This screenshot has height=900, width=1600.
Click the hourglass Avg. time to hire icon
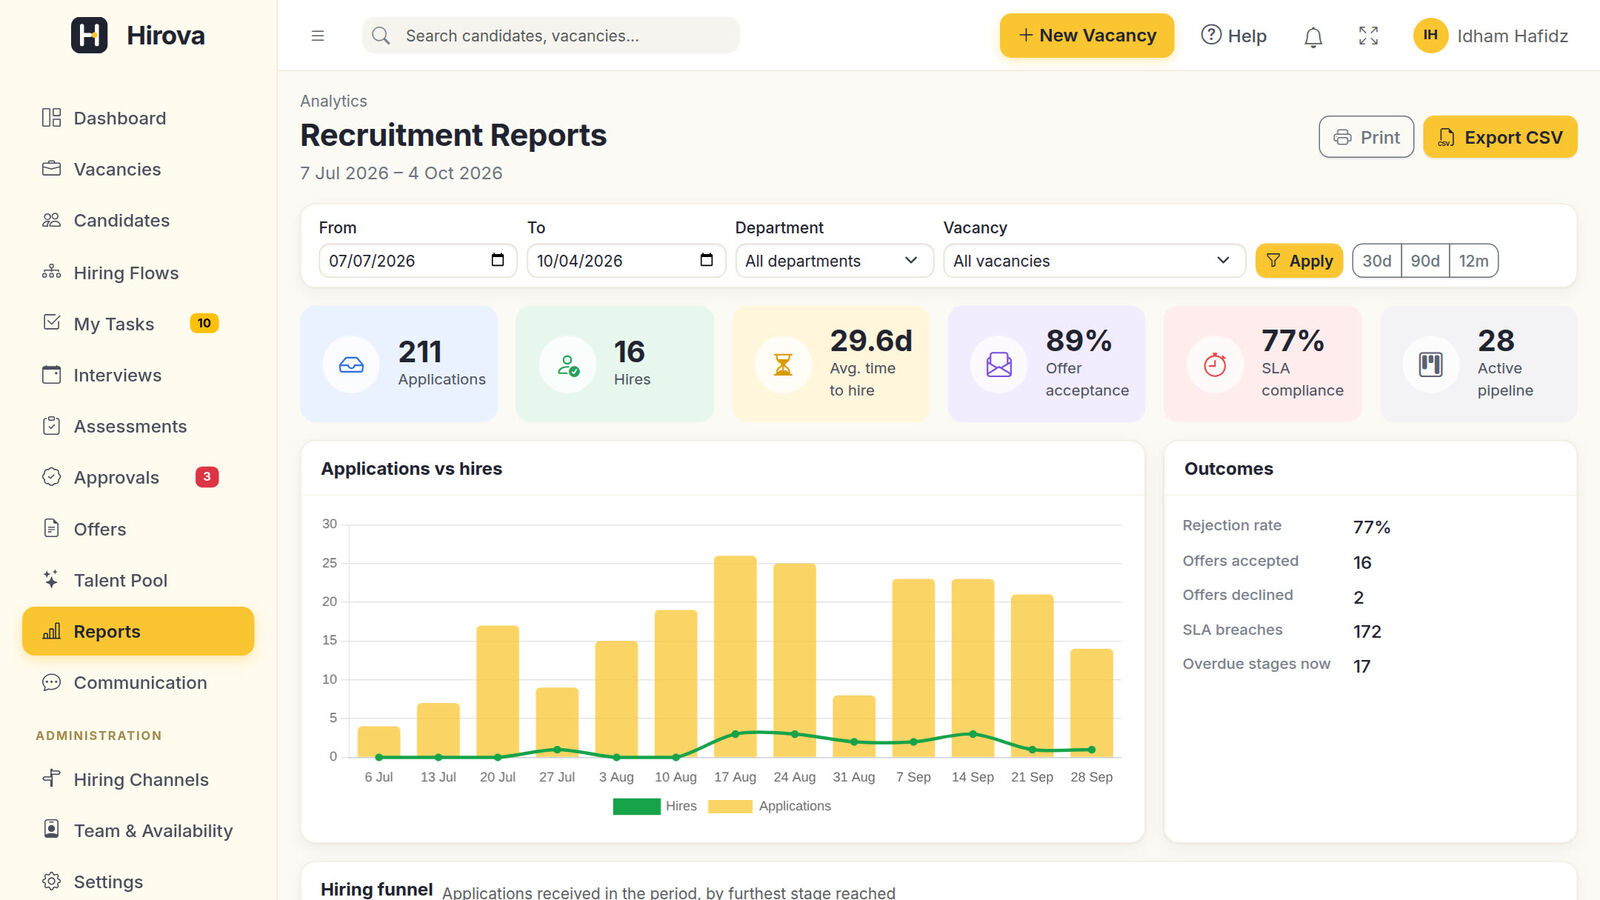click(x=783, y=364)
